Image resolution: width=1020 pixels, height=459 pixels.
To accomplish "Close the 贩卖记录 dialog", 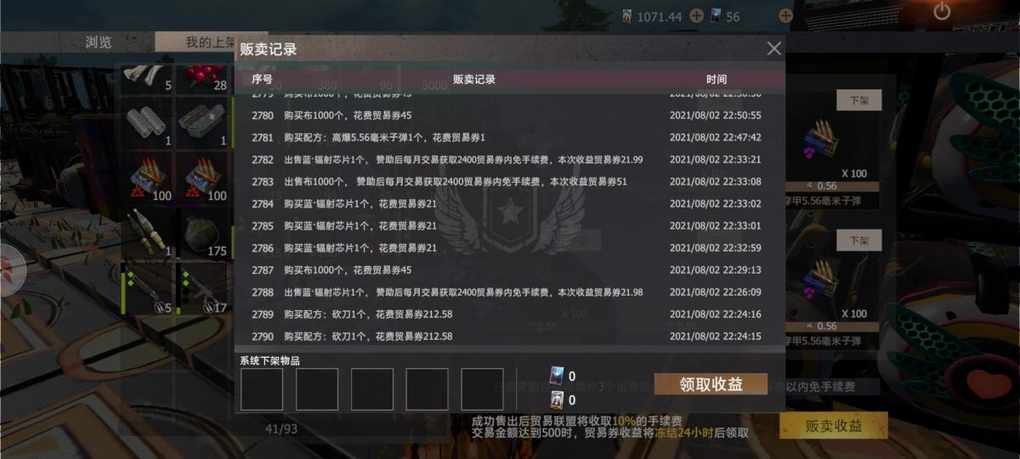I will tap(773, 49).
